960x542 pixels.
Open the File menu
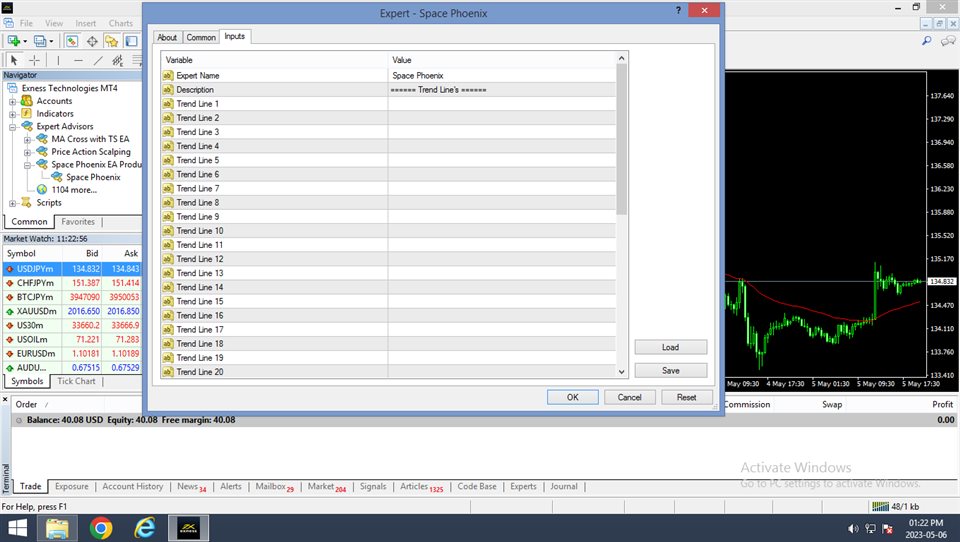26,23
